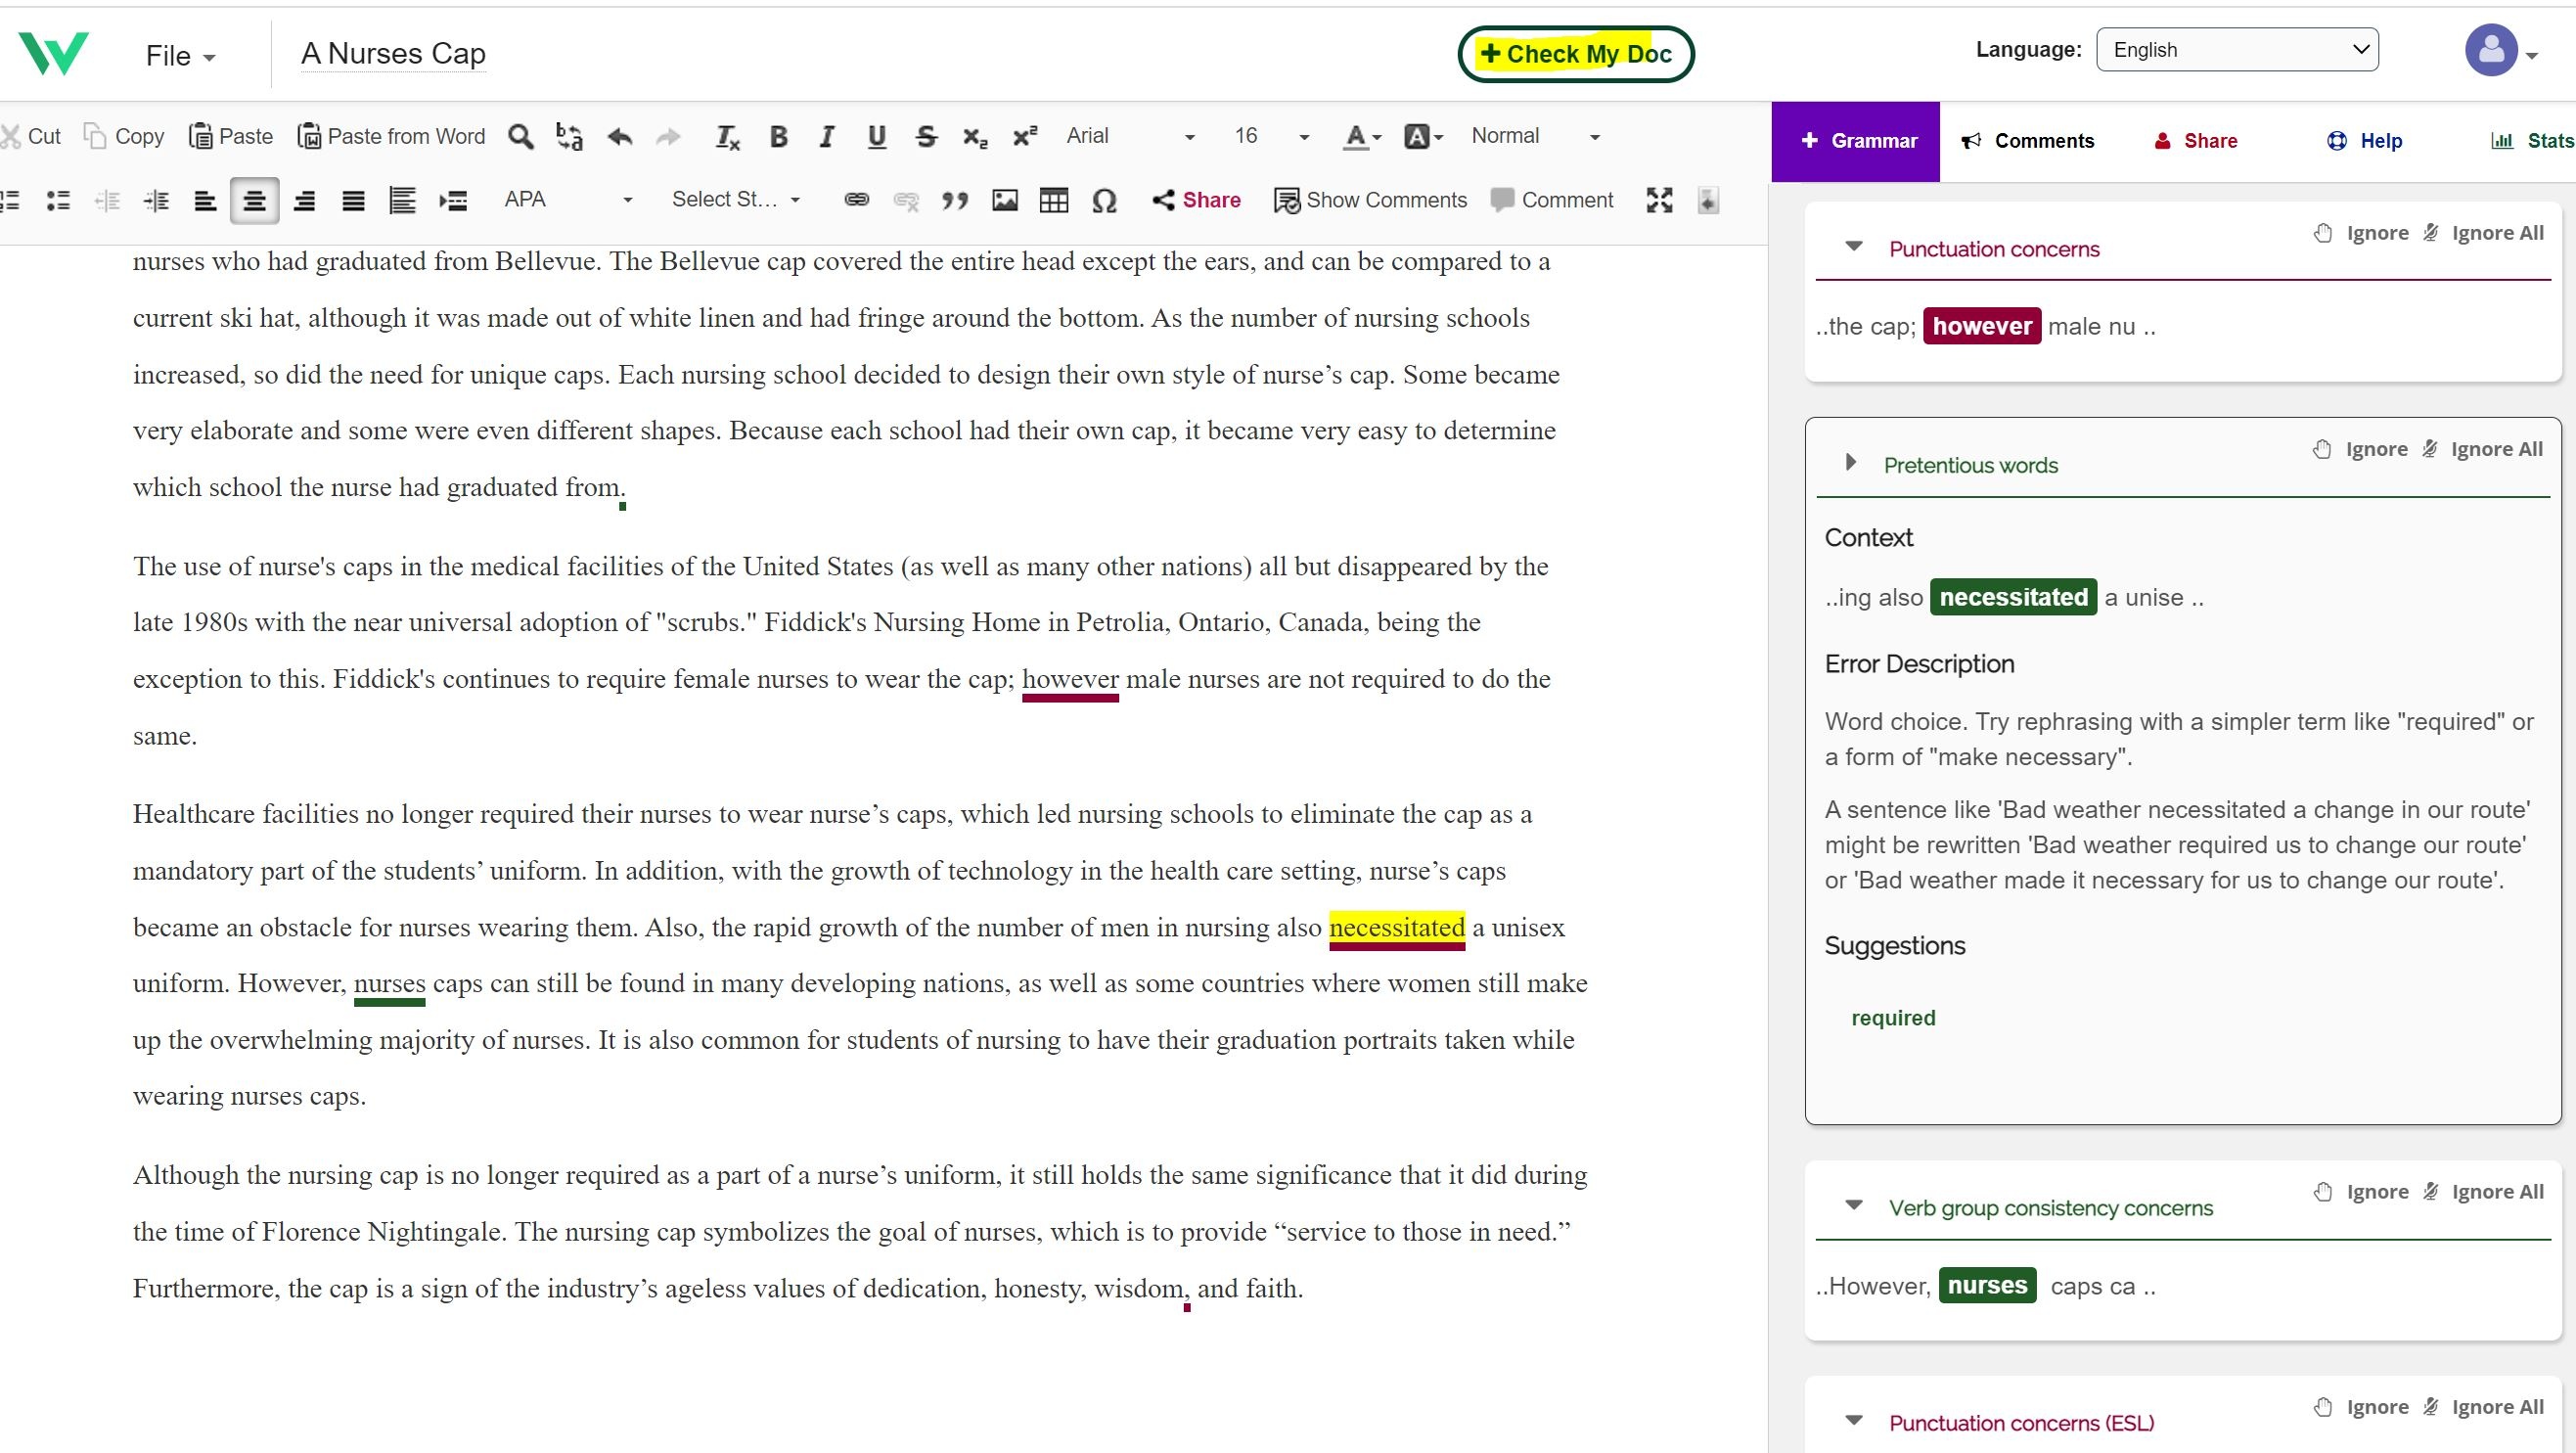The height and width of the screenshot is (1453, 2576).
Task: Switch to the Share tab
Action: coord(2195,141)
